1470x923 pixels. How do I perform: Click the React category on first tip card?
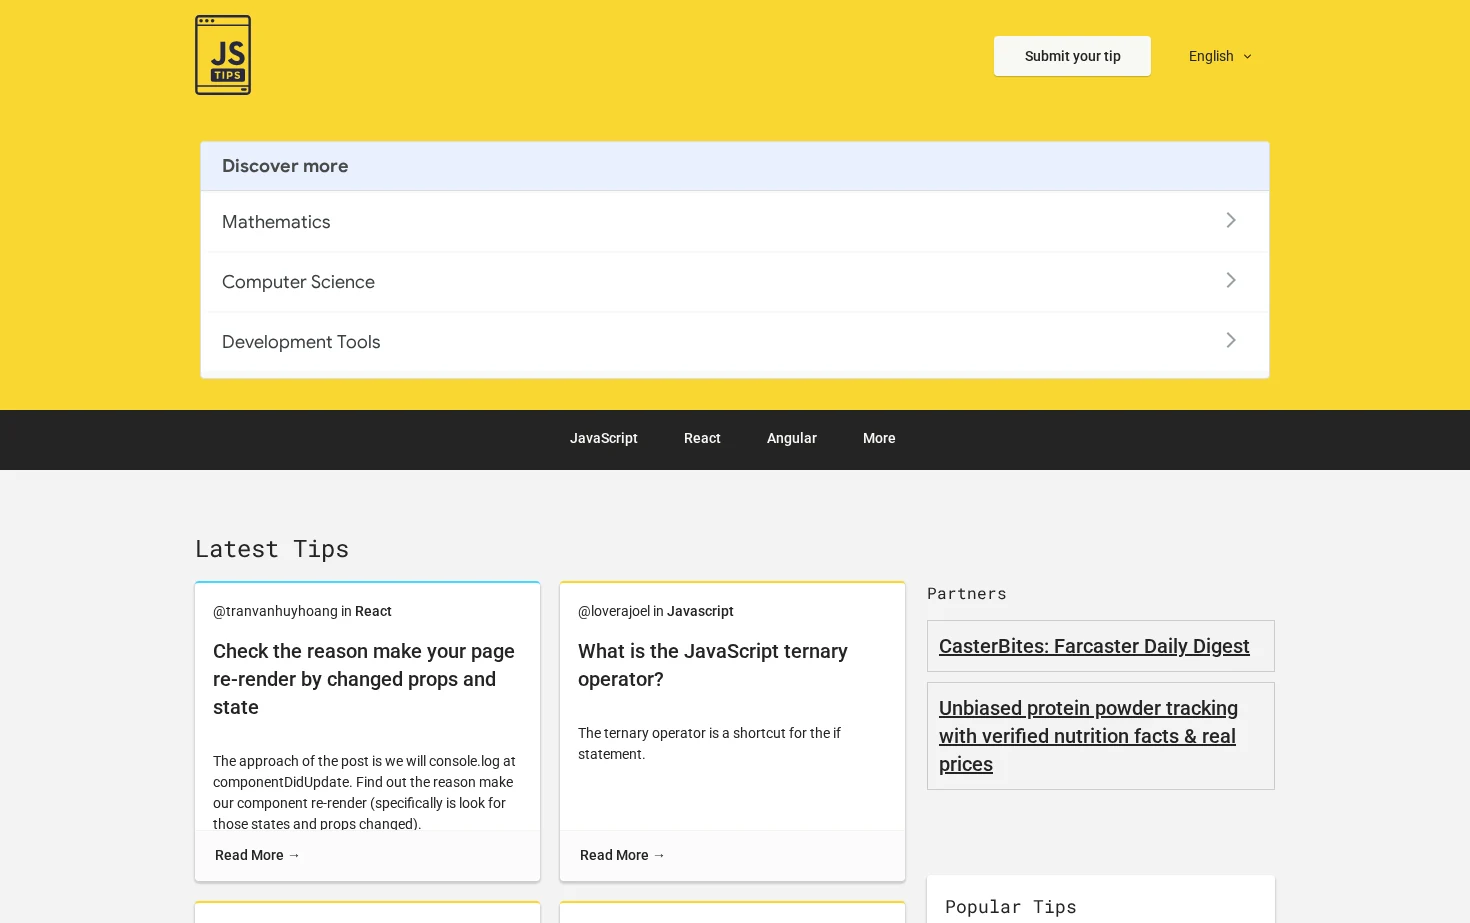[x=373, y=611]
